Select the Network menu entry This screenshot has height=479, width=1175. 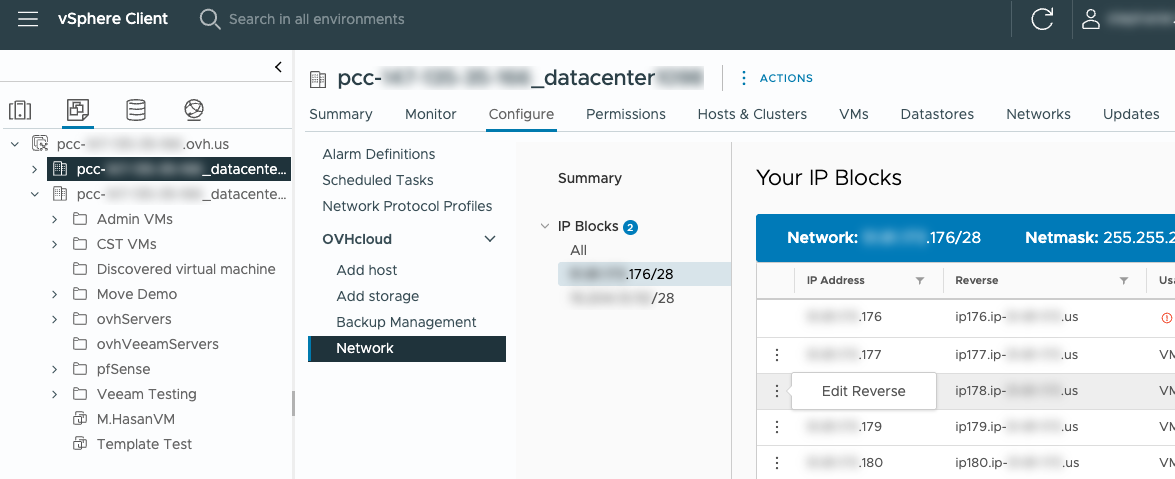click(x=407, y=349)
